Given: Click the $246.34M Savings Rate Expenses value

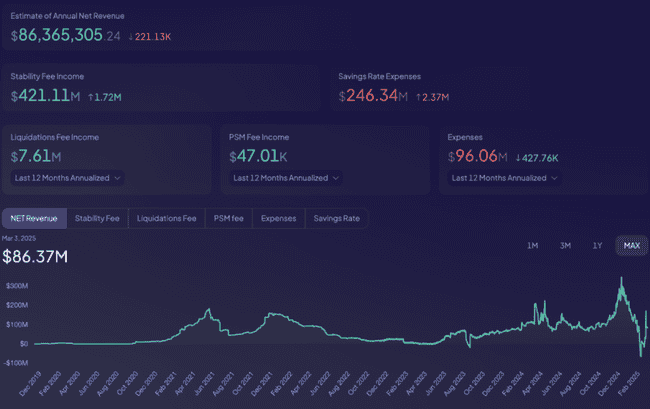Looking at the screenshot, I should (374, 96).
